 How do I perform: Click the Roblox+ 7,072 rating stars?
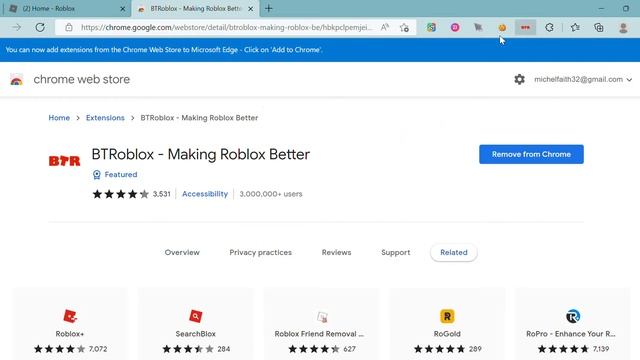tap(60, 349)
